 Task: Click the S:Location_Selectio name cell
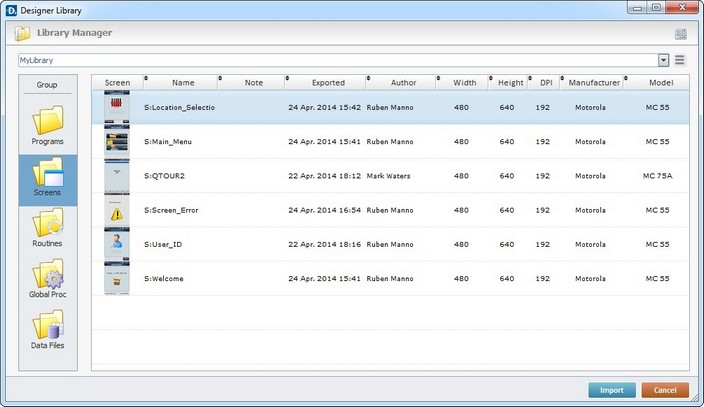click(x=179, y=107)
